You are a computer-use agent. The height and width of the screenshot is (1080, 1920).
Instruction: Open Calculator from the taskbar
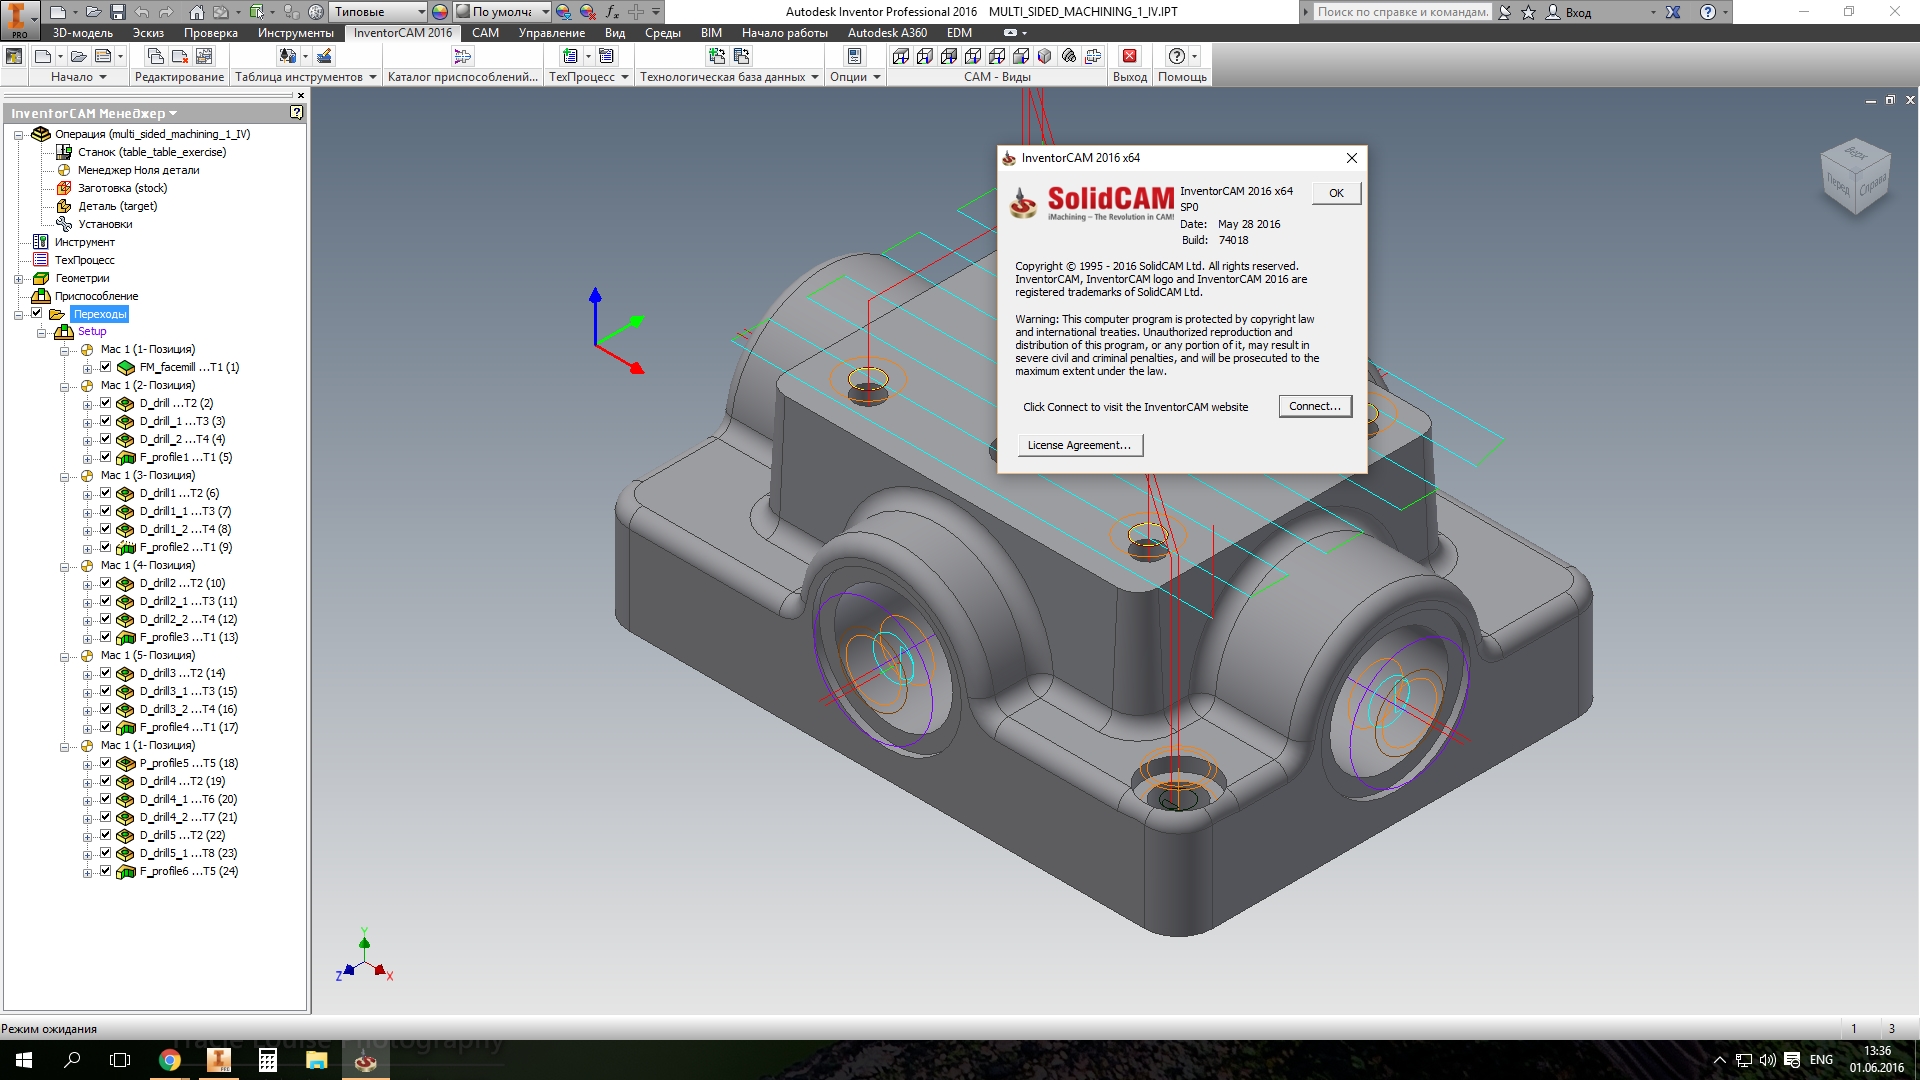coord(267,1060)
